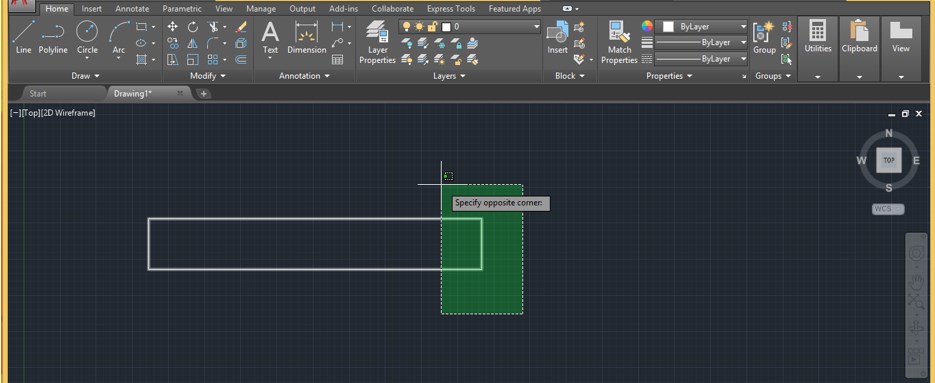Select the Hatch tool
935x383 pixels.
141,59
